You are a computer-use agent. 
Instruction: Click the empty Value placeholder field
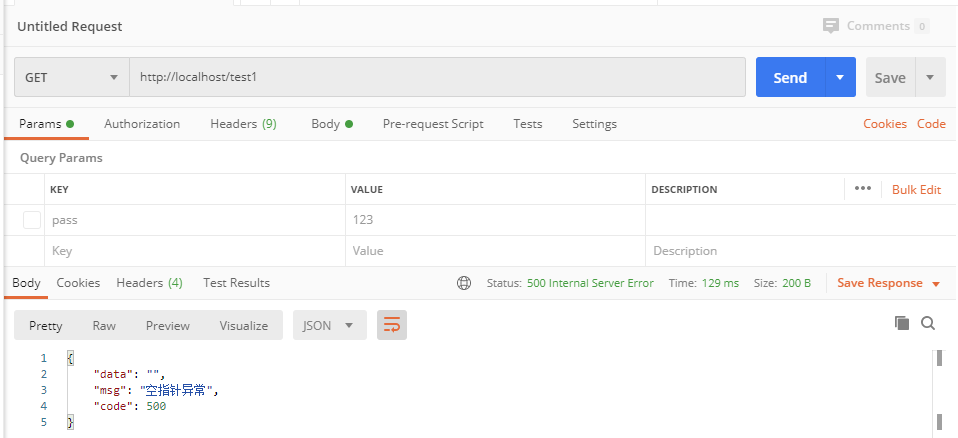(495, 251)
